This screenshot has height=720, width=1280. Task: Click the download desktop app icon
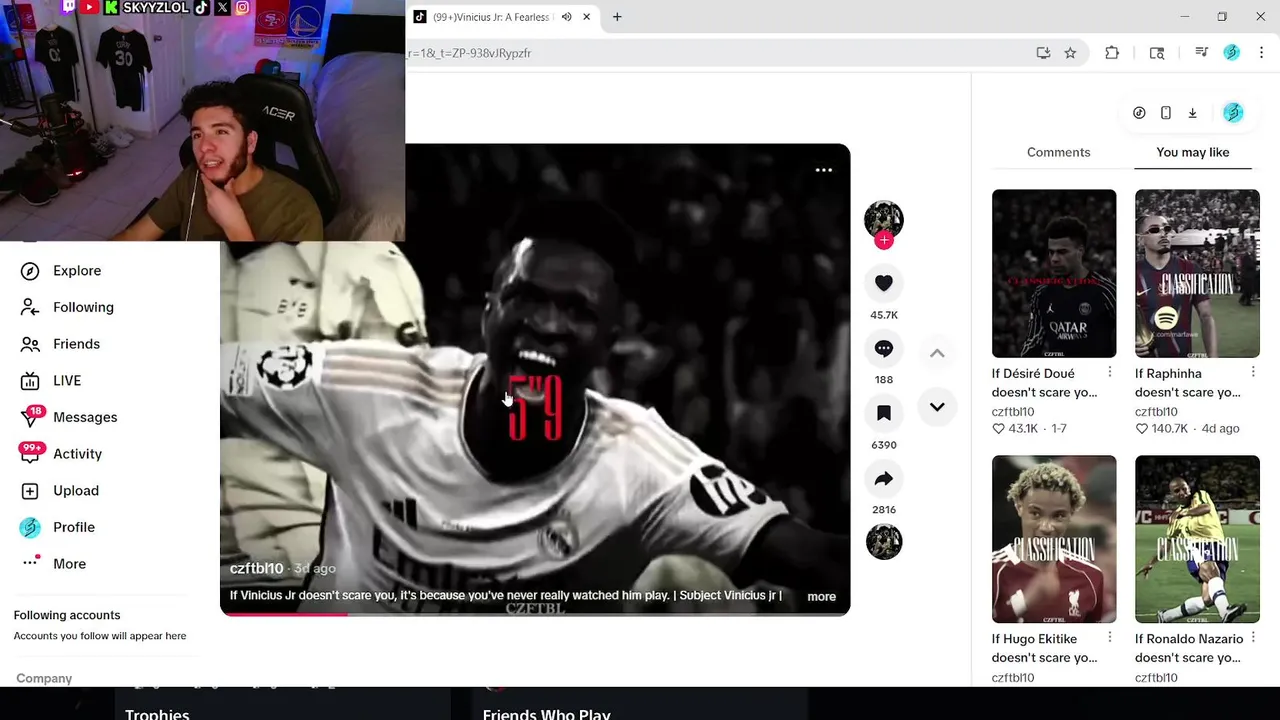pyautogui.click(x=1193, y=113)
